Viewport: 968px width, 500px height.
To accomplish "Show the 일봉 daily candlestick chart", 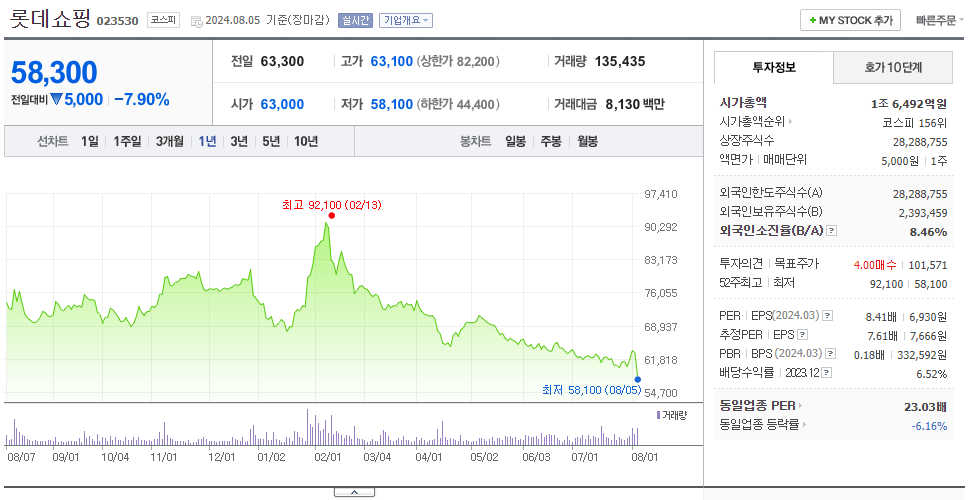I will click(515, 141).
